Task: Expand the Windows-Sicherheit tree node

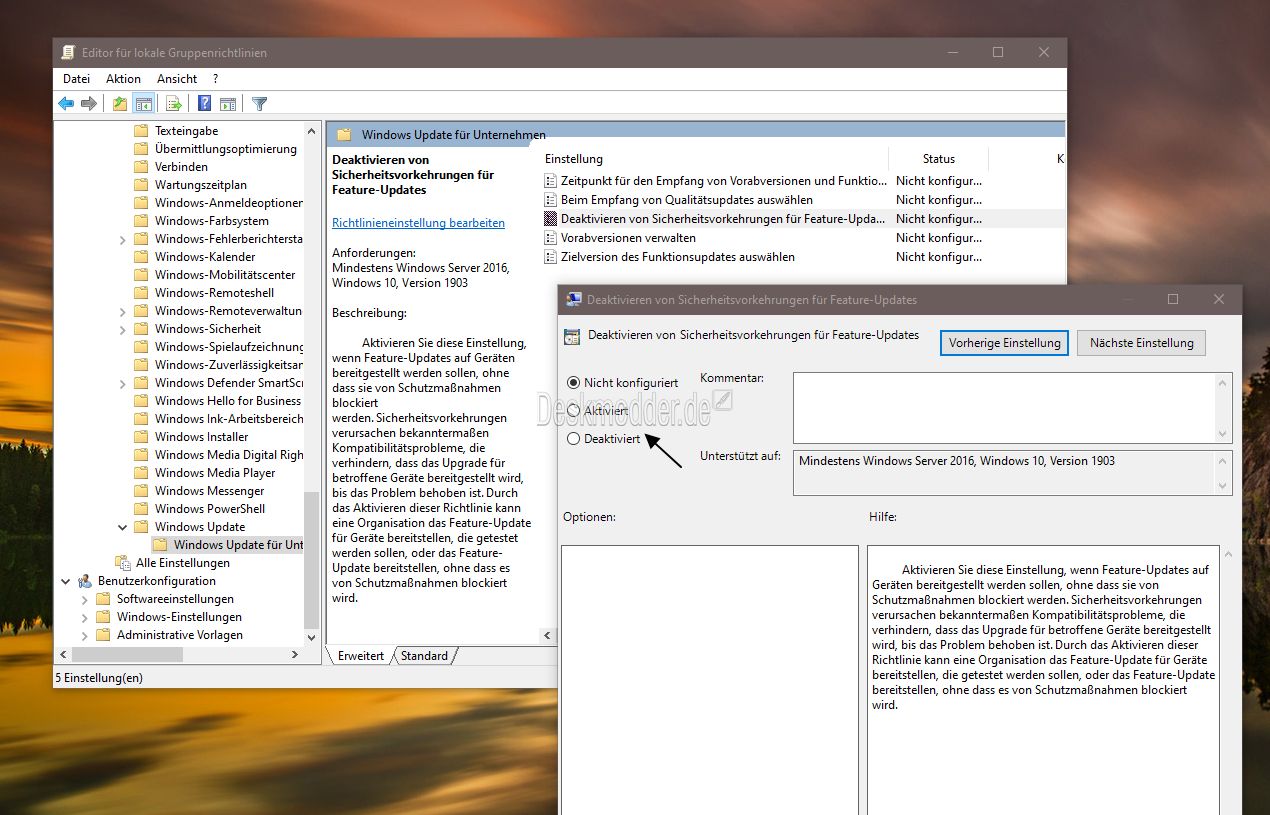Action: (123, 329)
